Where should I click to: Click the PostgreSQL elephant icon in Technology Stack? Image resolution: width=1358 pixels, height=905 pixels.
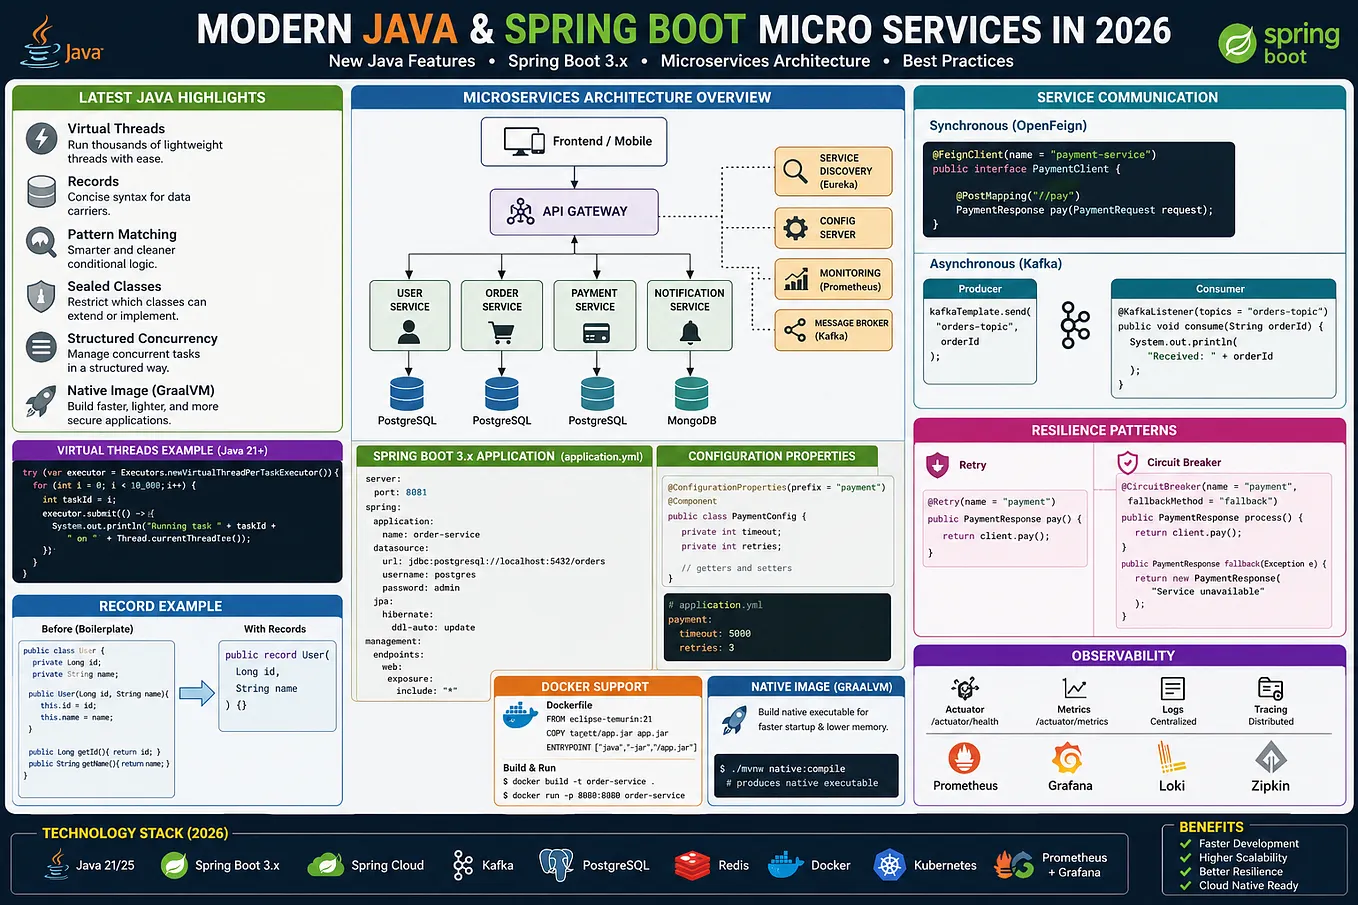pyautogui.click(x=555, y=865)
